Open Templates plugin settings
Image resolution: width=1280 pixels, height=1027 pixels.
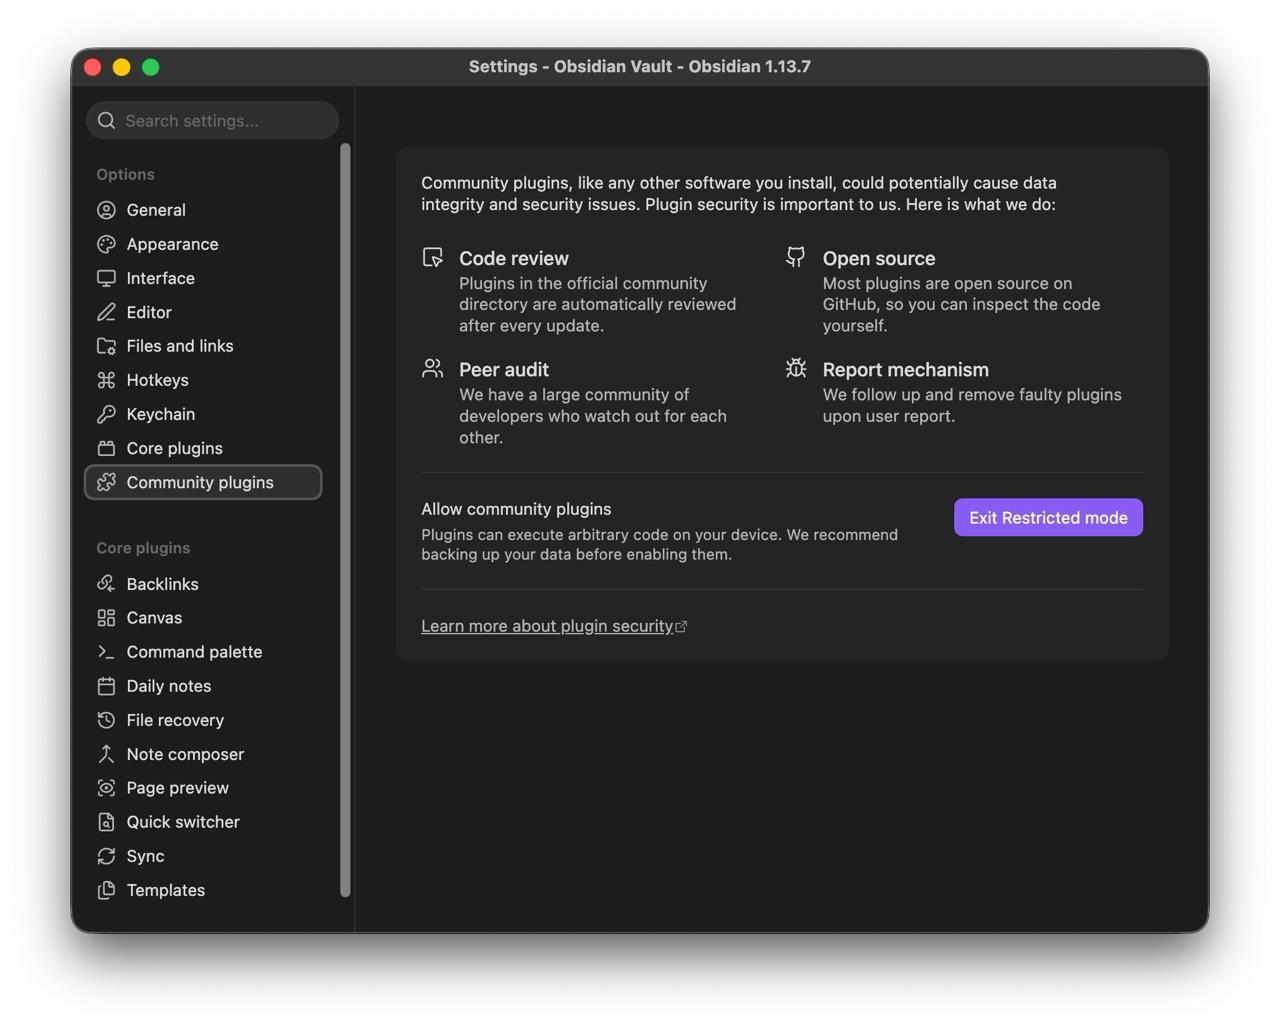pos(203,890)
